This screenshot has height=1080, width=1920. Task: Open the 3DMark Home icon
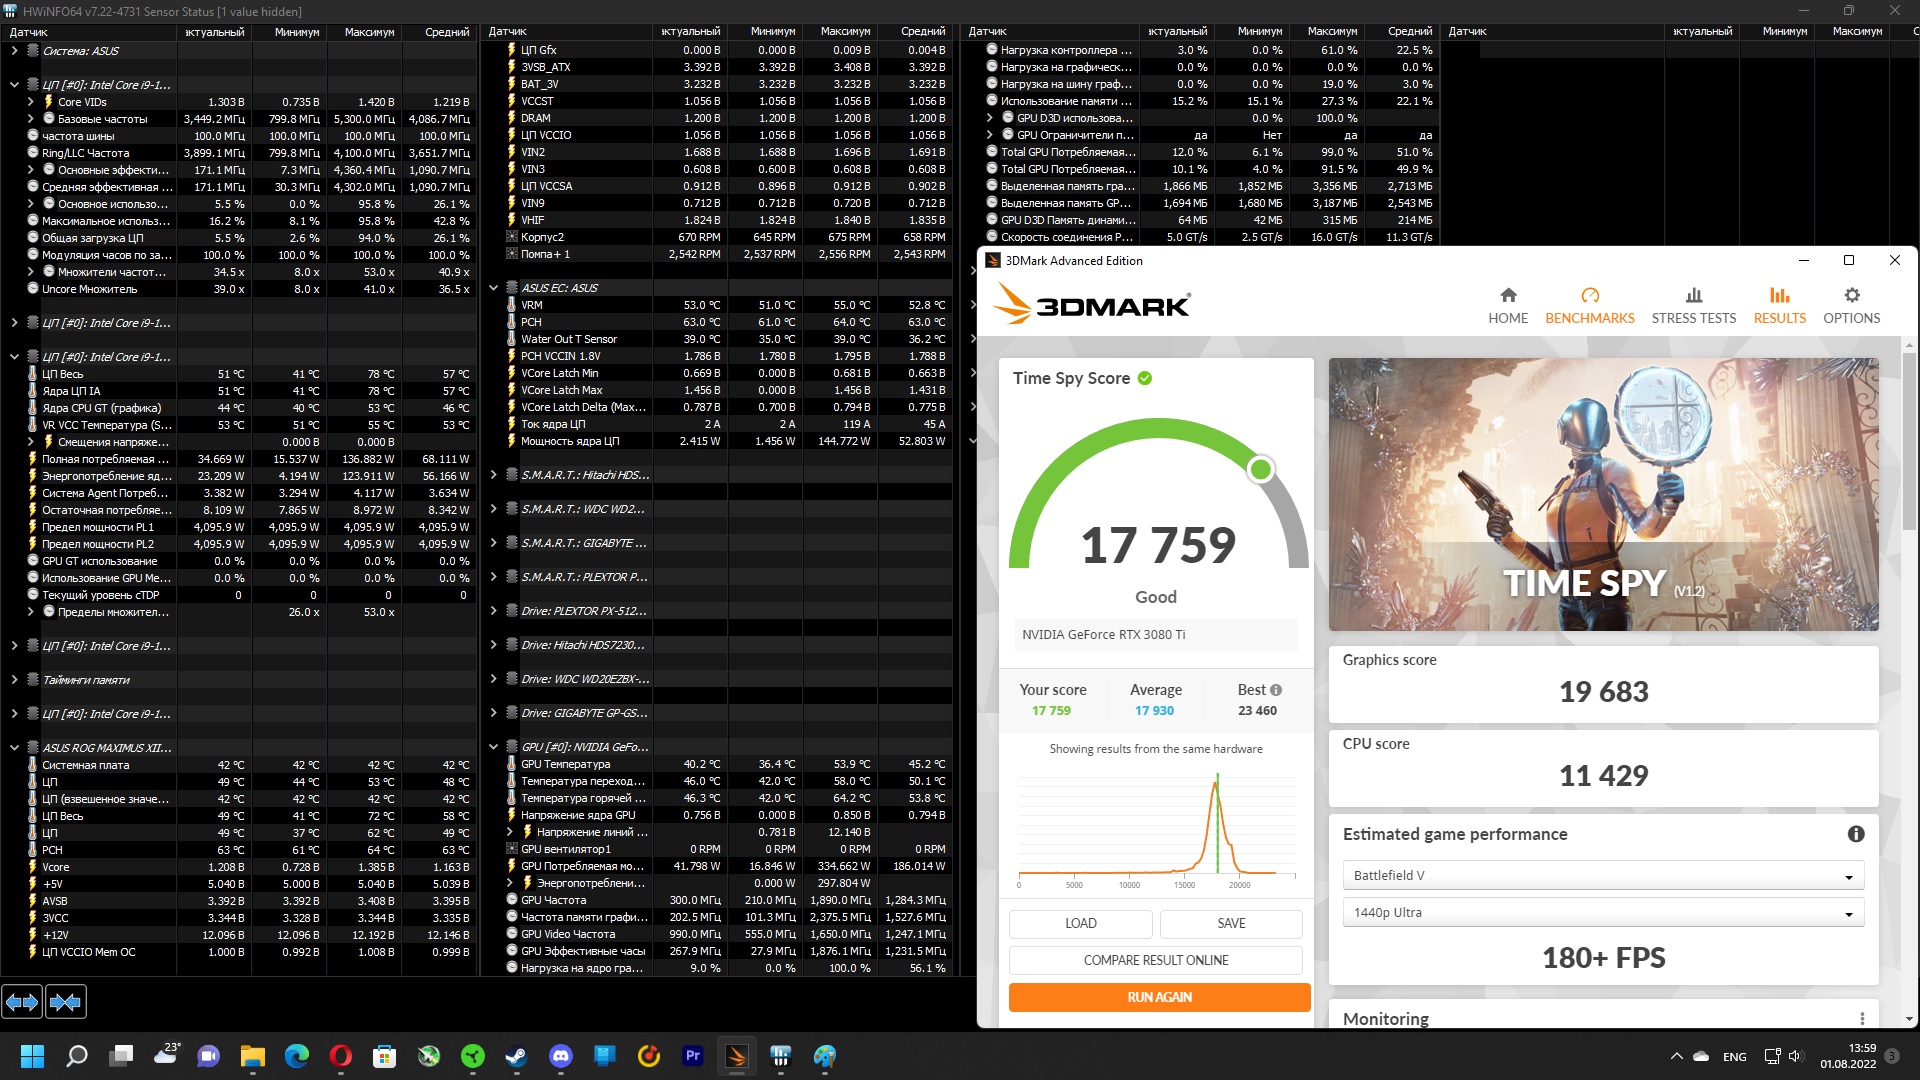click(x=1508, y=296)
